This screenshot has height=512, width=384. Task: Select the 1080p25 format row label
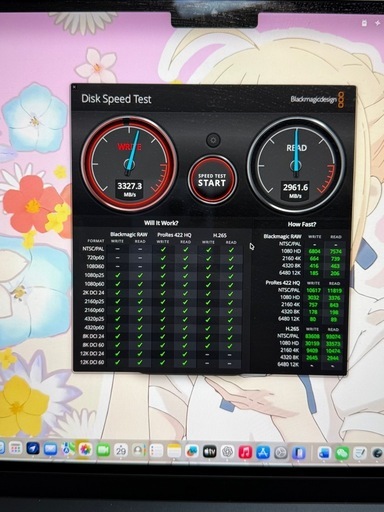pos(95,275)
